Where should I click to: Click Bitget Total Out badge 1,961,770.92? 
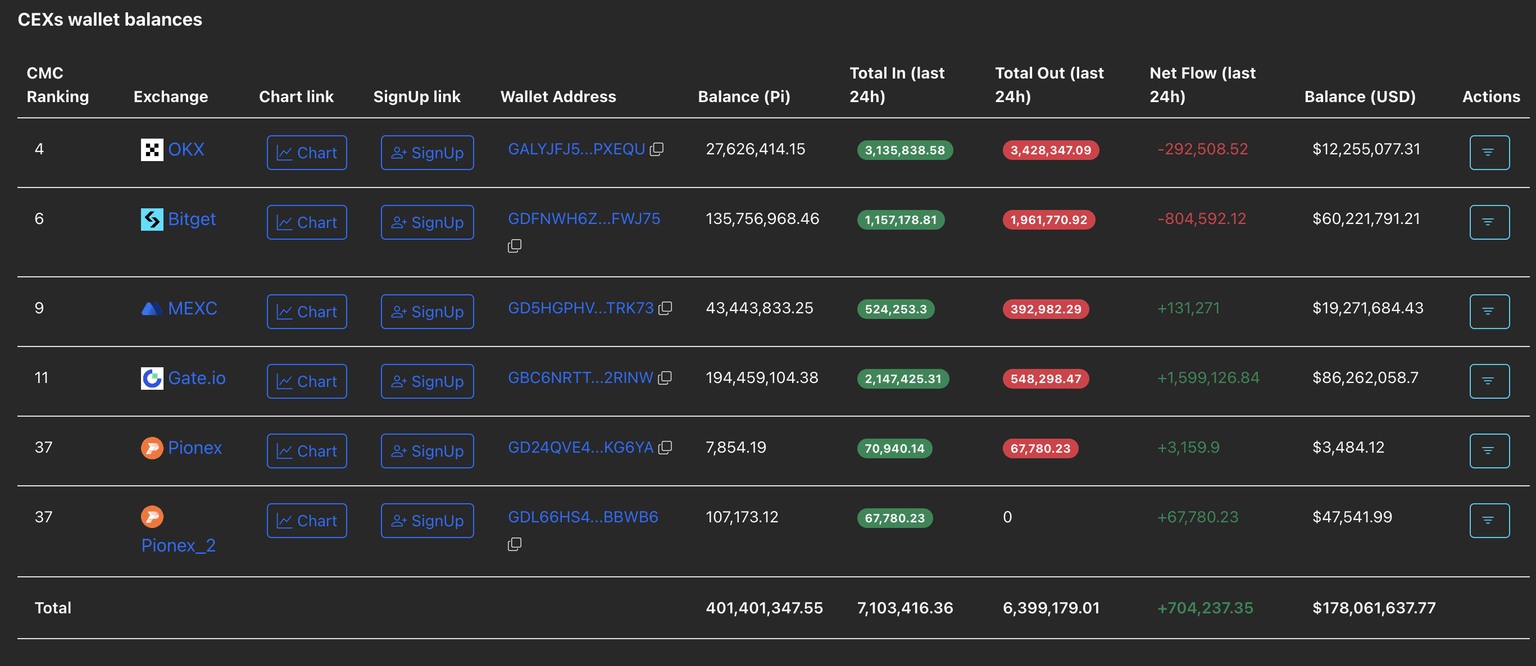[x=1049, y=220]
